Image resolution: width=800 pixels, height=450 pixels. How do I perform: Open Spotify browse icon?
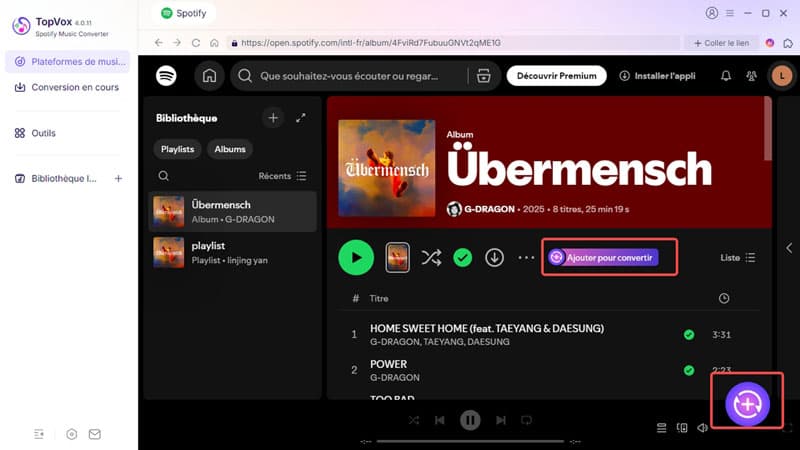coord(484,76)
